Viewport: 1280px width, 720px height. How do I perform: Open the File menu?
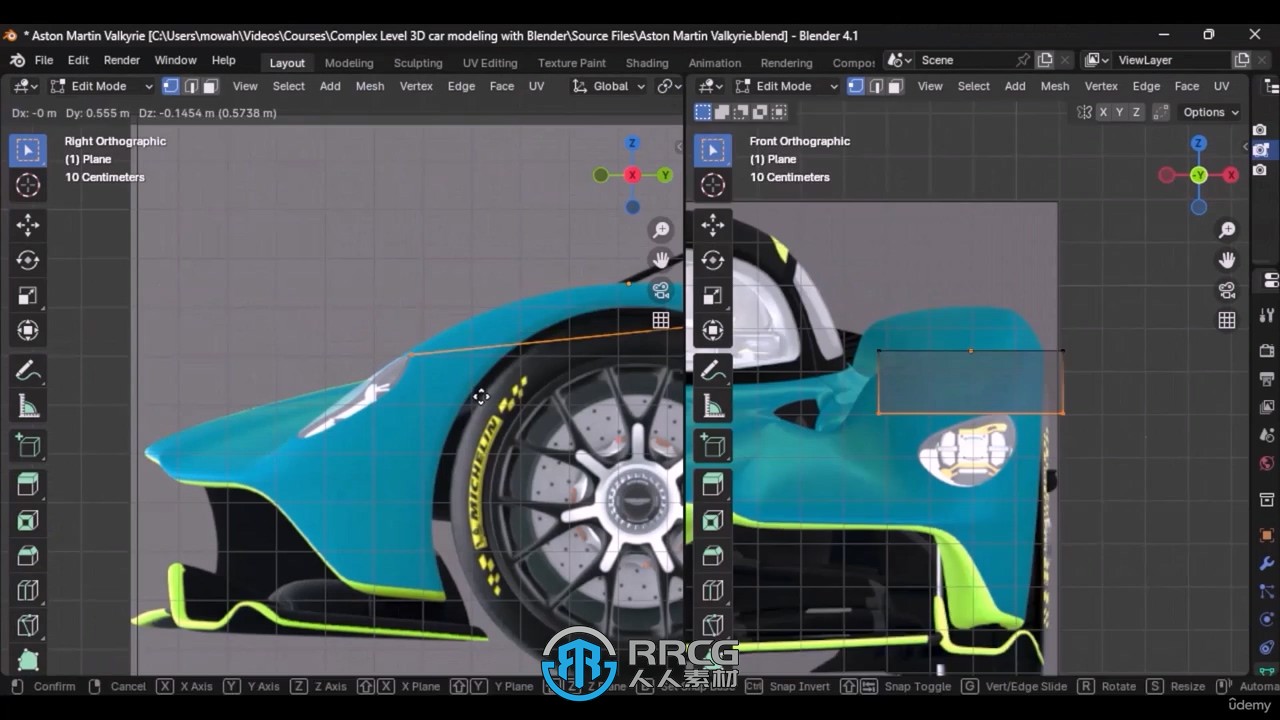tap(44, 60)
